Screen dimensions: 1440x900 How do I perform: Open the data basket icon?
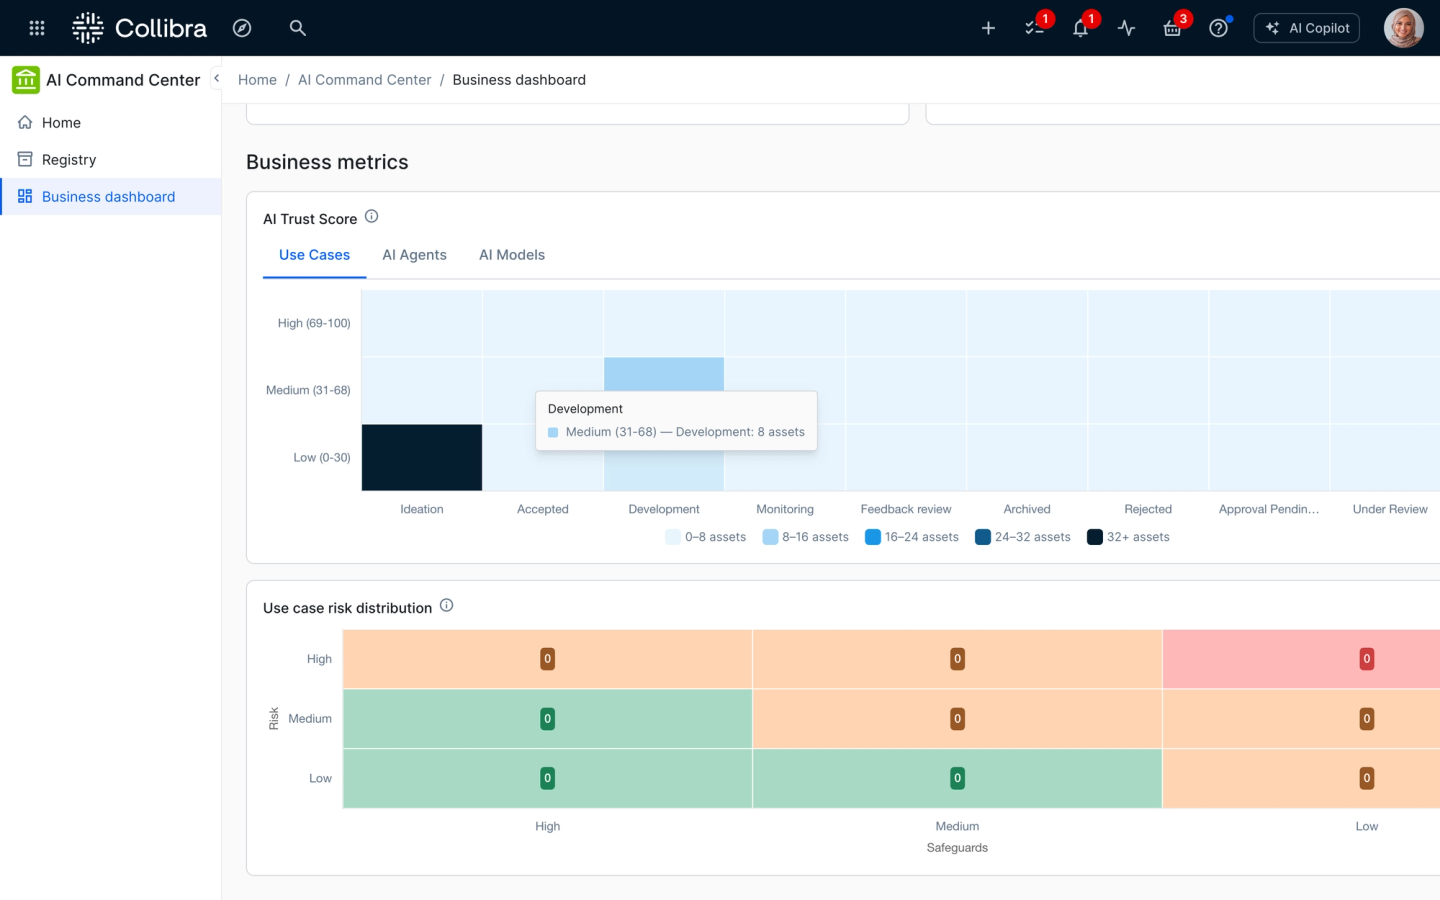[x=1172, y=28]
